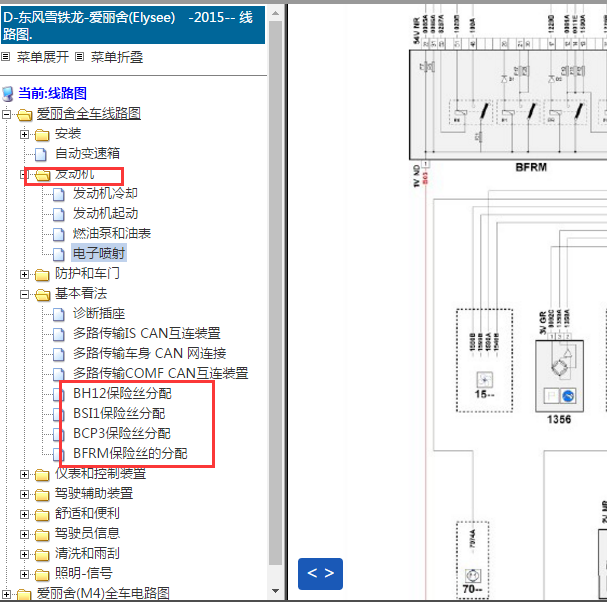Select the 发动机冷却 tree item

pos(105,193)
